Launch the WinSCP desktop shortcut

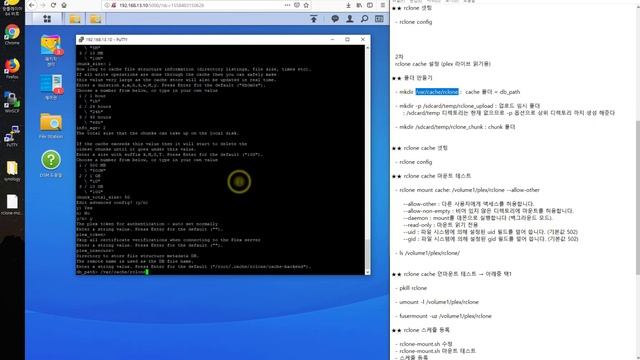click(x=12, y=102)
